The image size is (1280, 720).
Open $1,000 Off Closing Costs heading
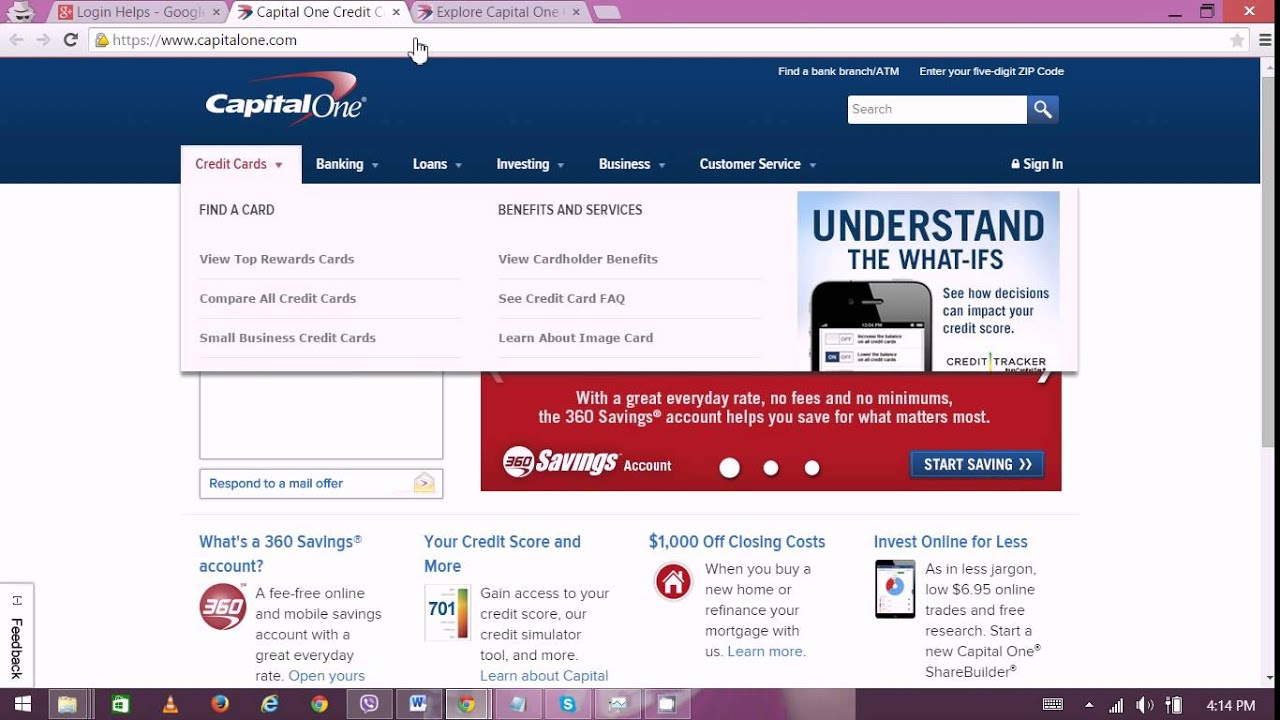point(737,541)
